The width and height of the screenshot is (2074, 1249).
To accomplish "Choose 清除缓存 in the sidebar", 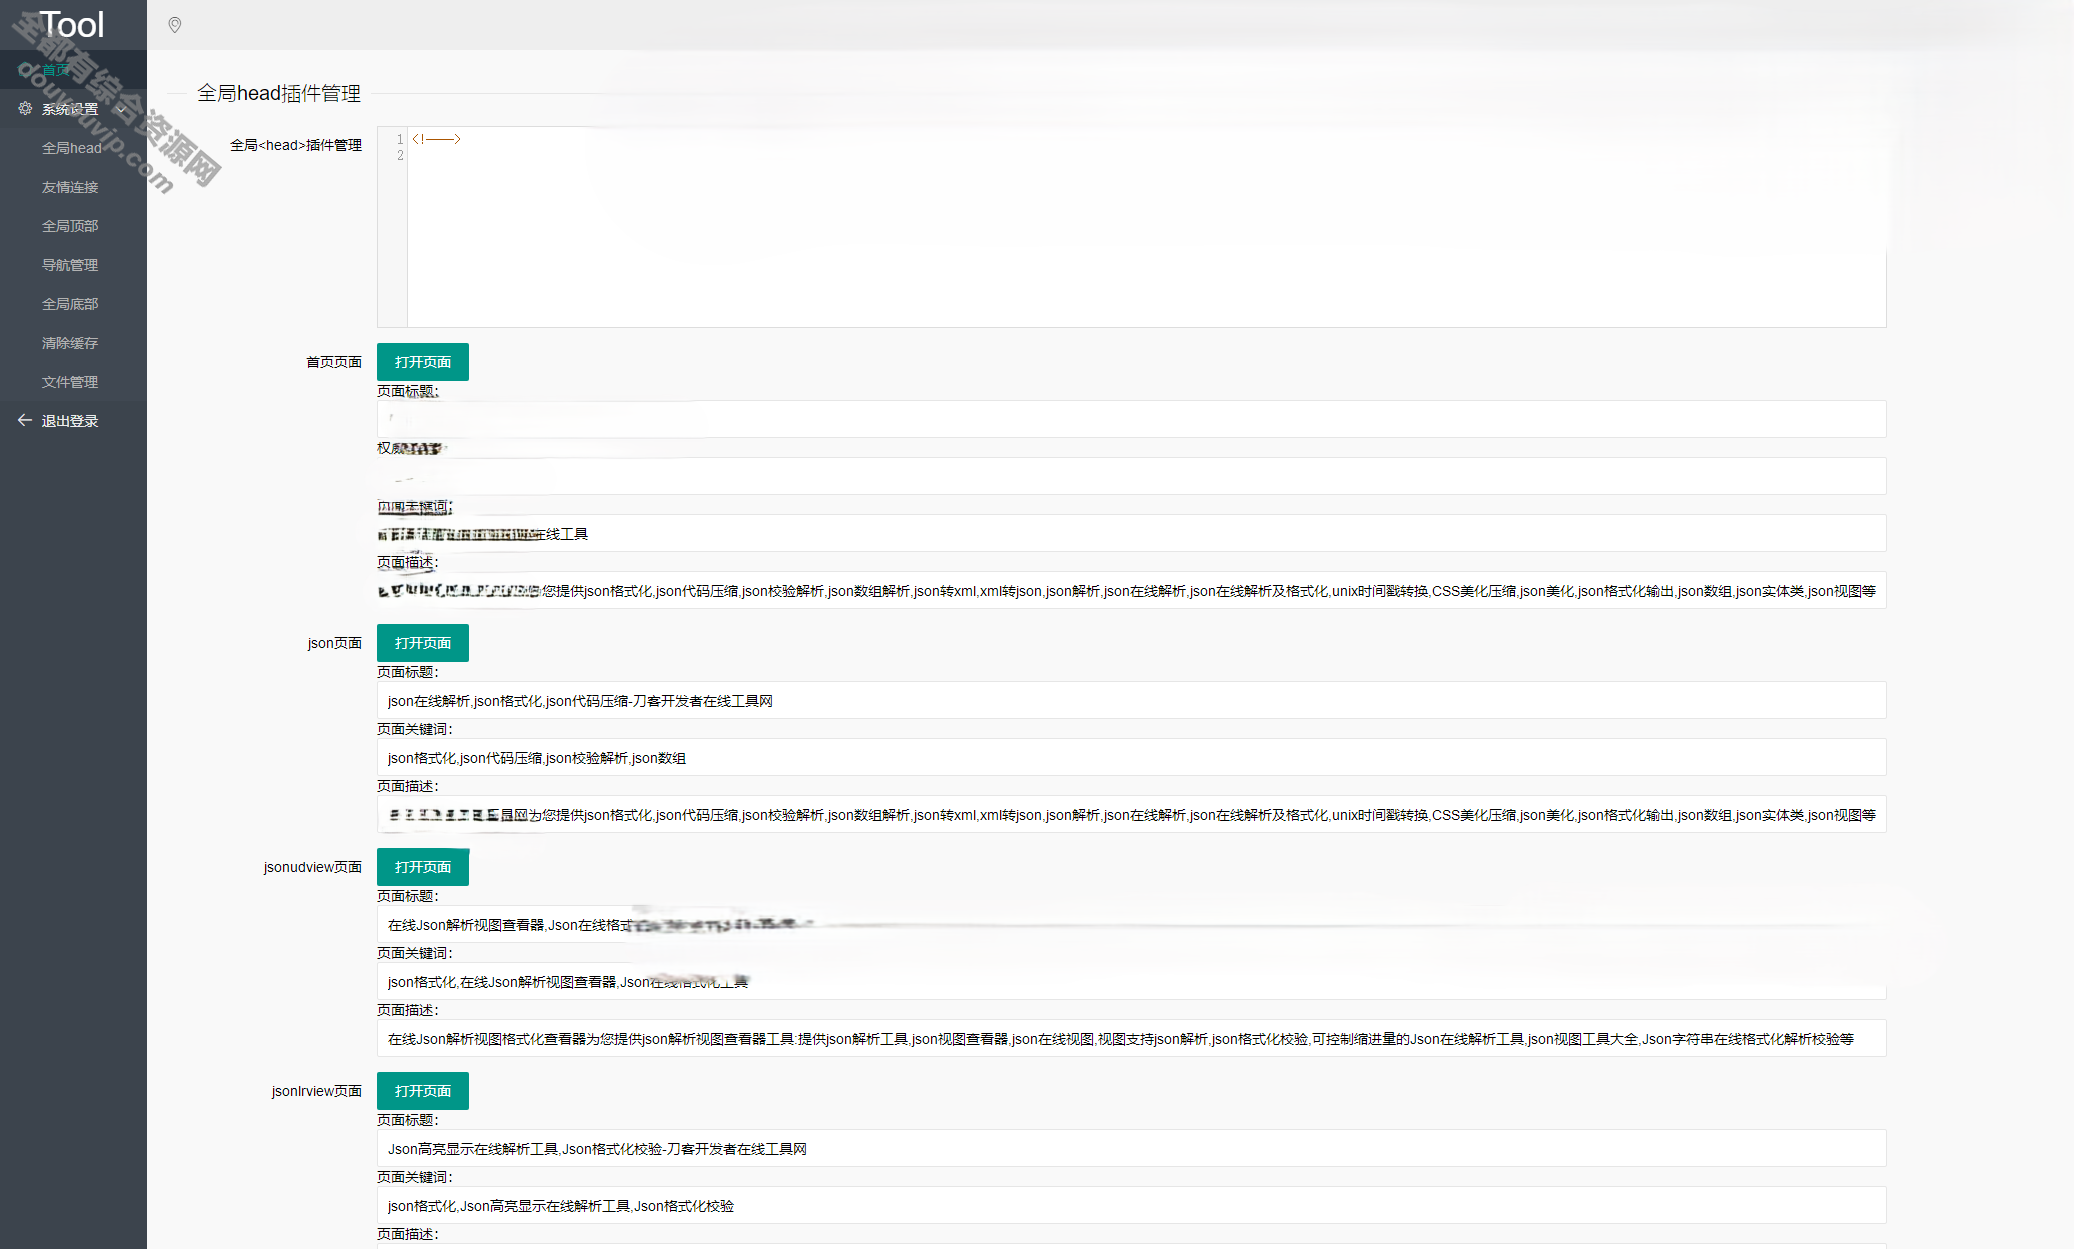I will pyautogui.click(x=73, y=343).
